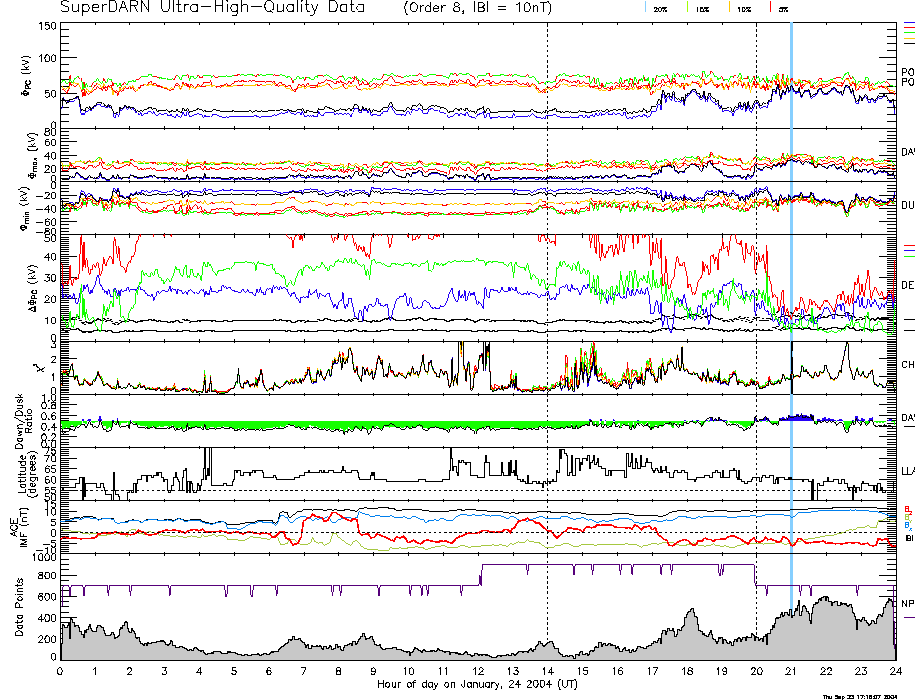Viewport: 915px width, 700px height.
Task: Click the '150' tick on the ΦPC axis
Action: coord(47,26)
